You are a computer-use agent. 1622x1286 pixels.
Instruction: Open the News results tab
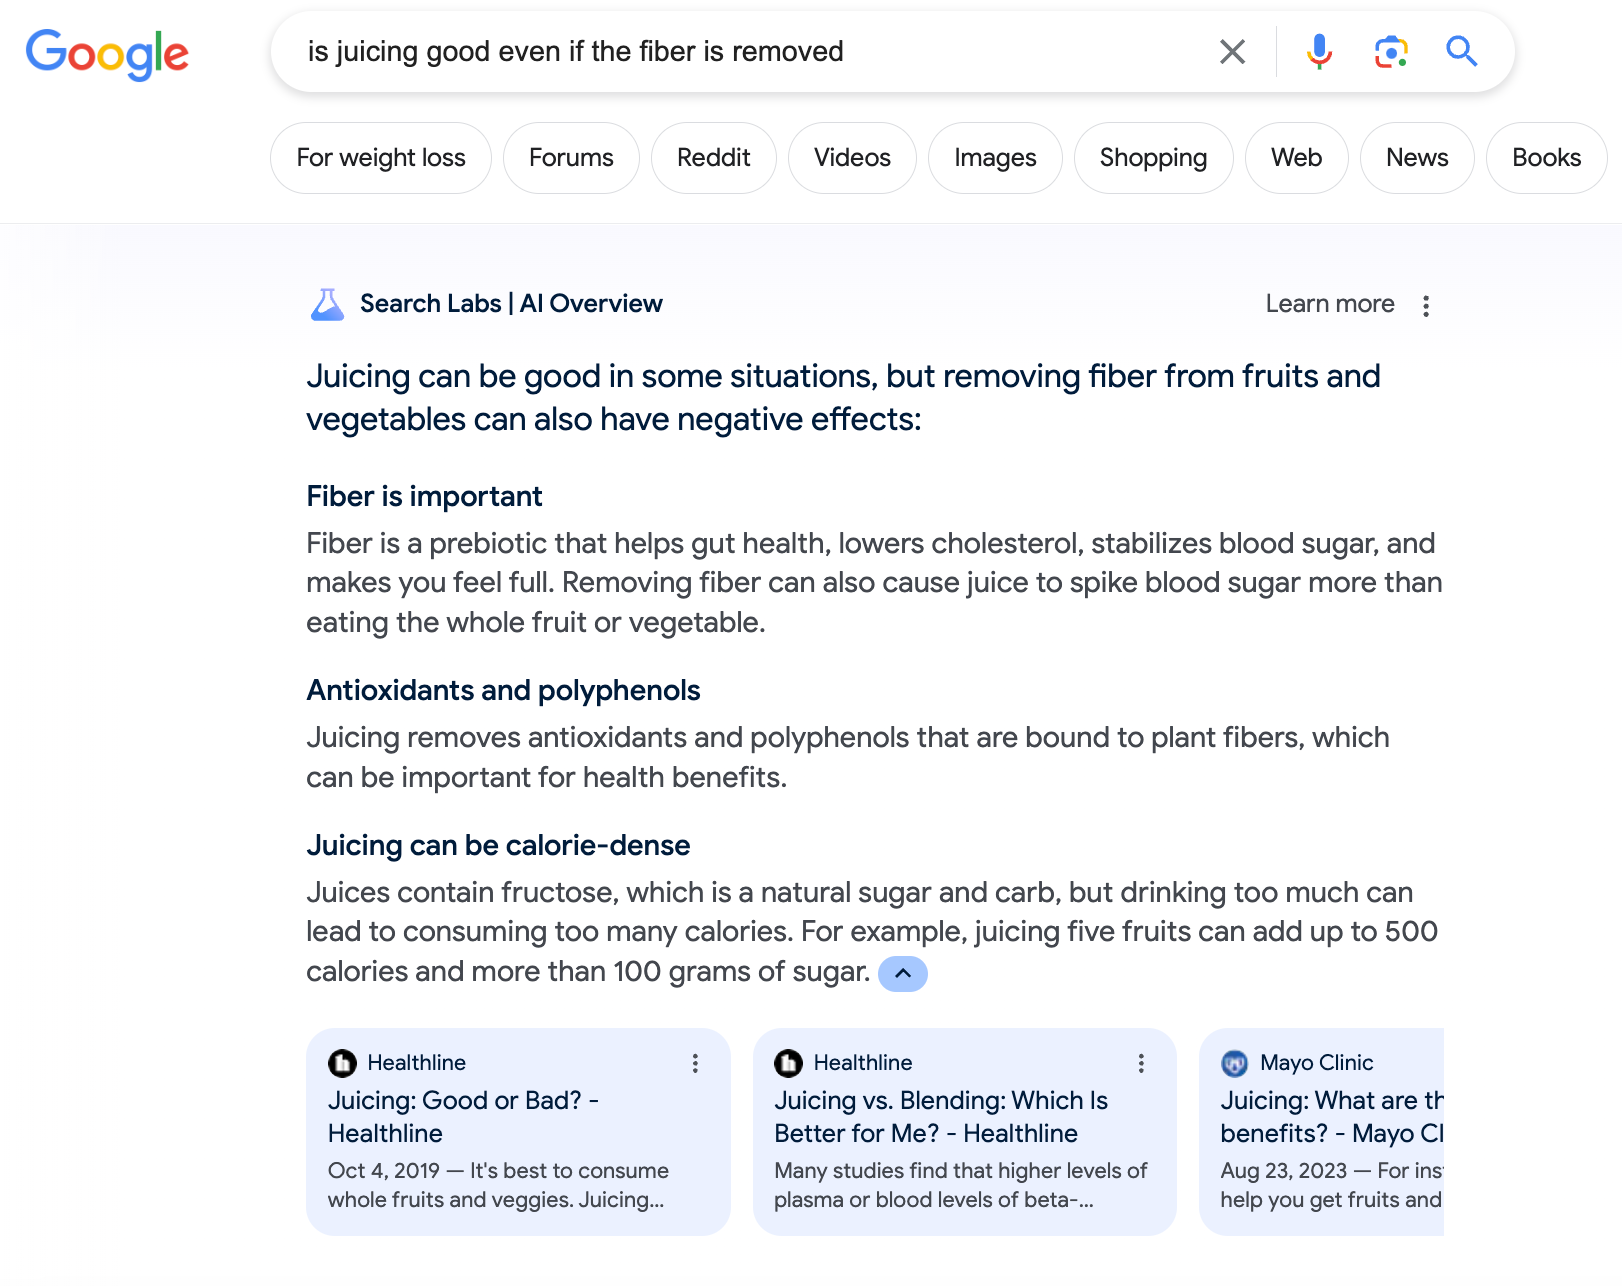1417,158
